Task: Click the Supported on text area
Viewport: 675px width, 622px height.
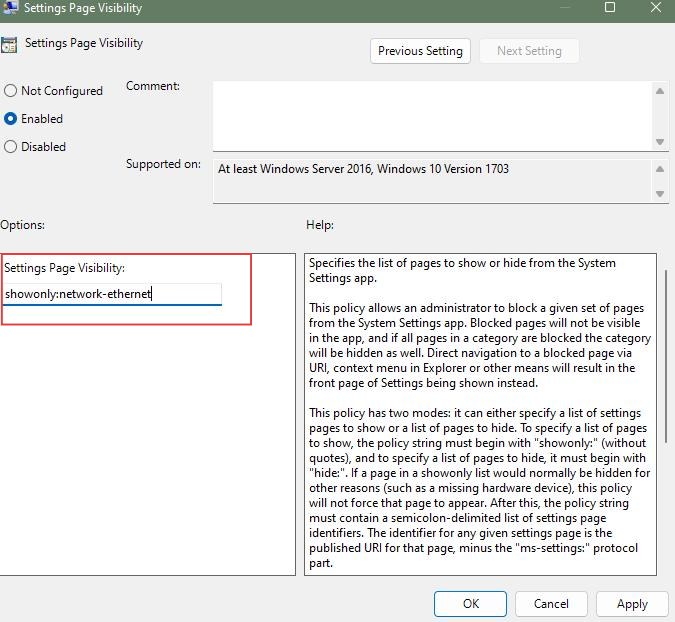Action: point(430,180)
